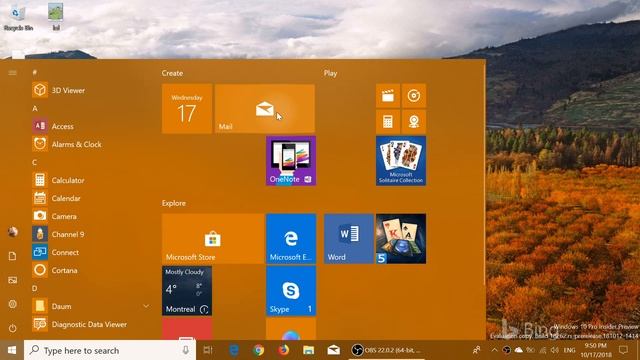The image size is (640, 360).
Task: Show hidden system tray icons
Action: 494,350
